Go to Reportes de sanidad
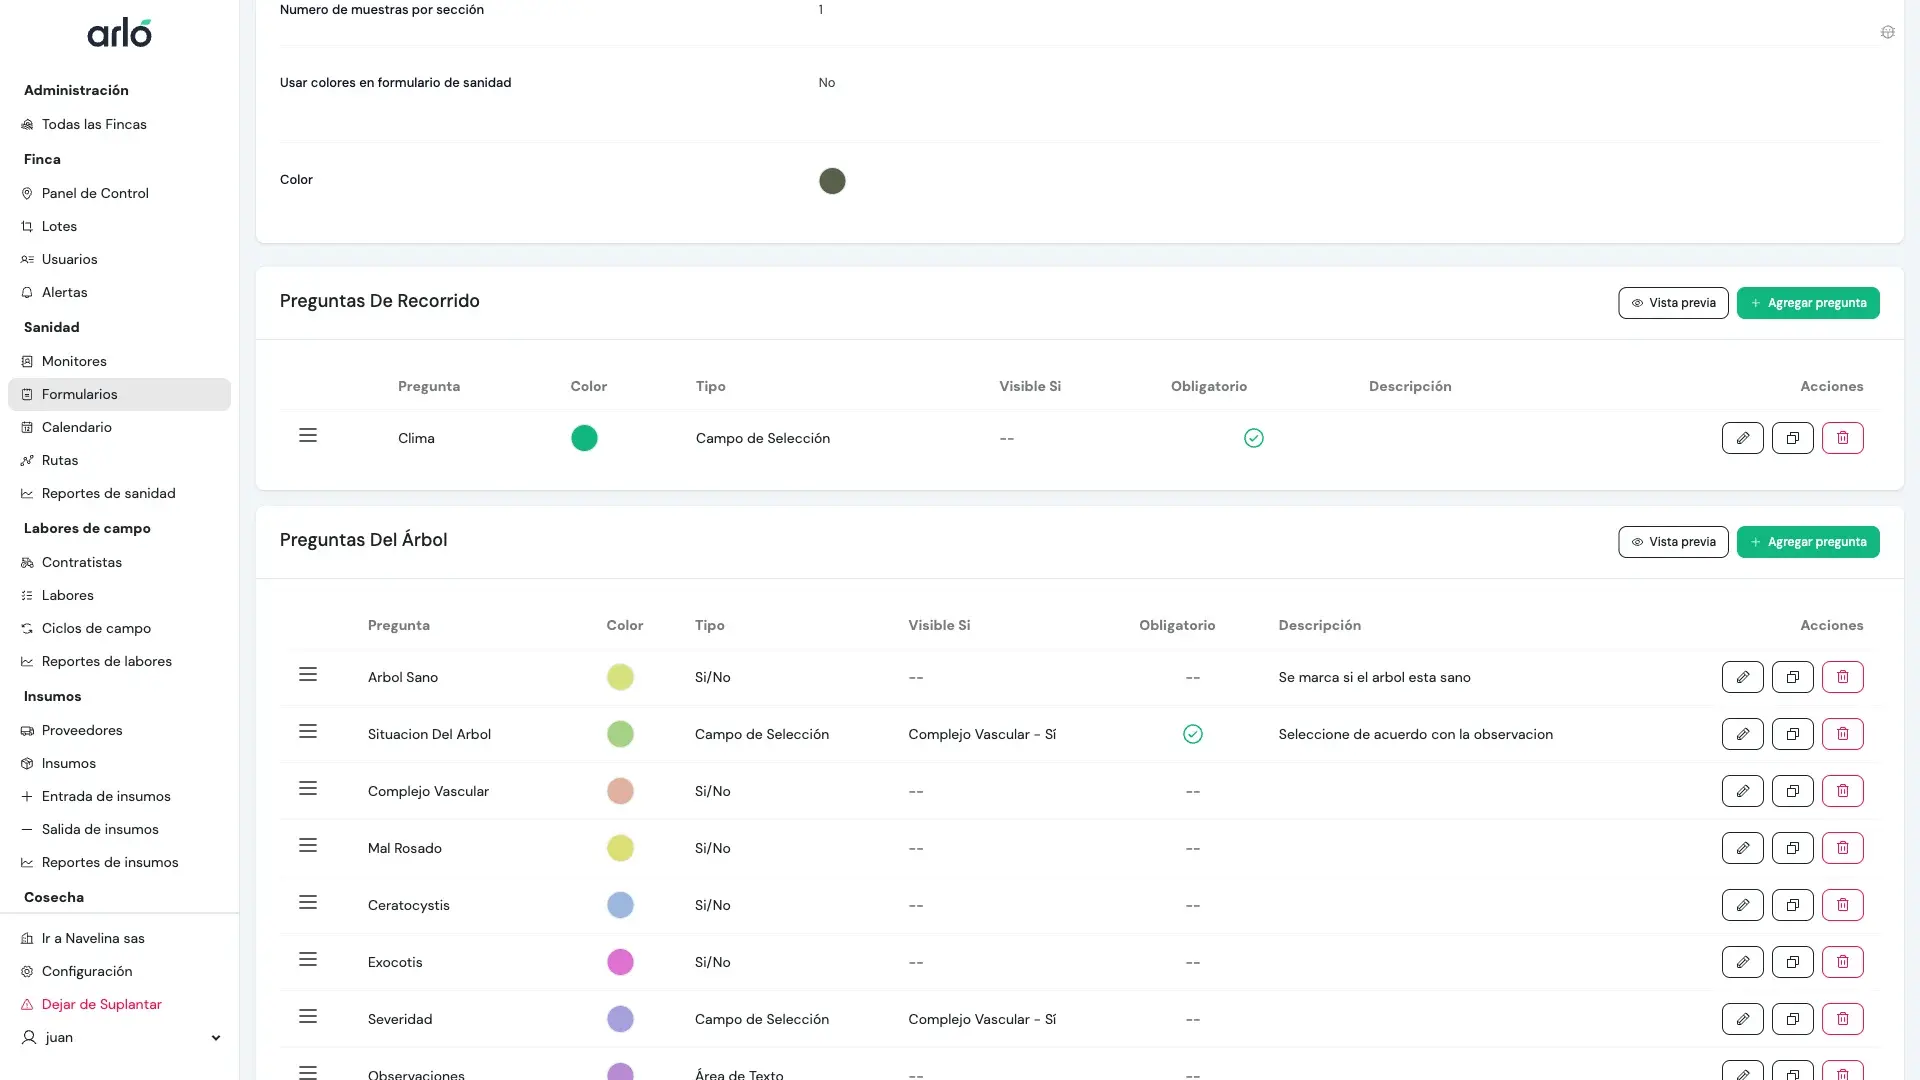The width and height of the screenshot is (1920, 1080). pos(108,493)
